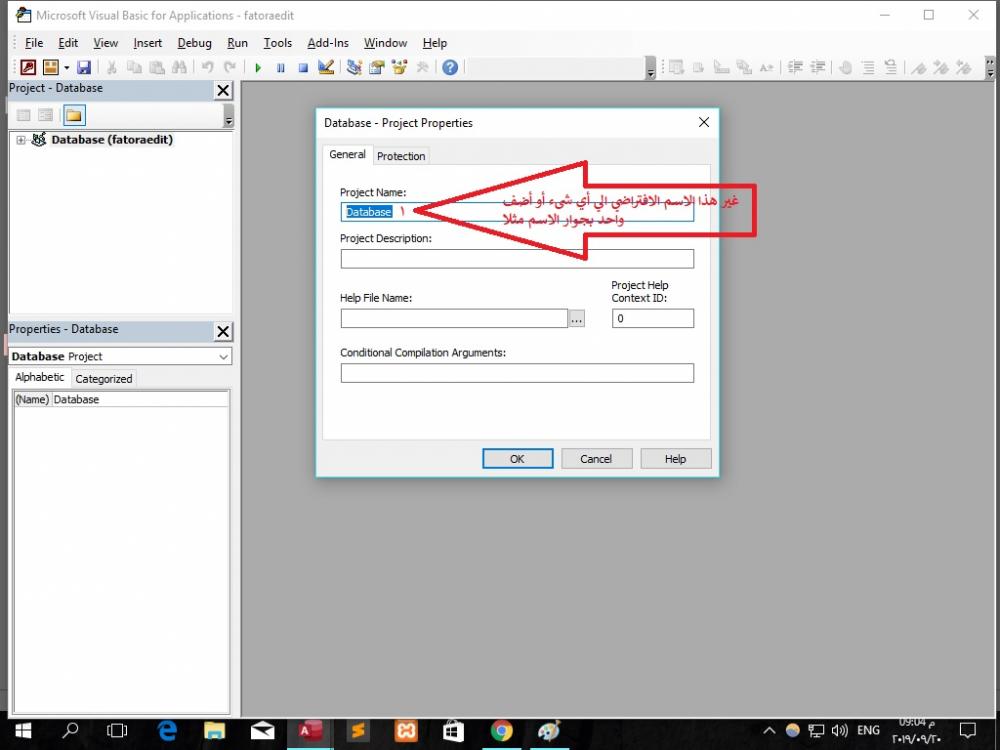Click the Cut scissors toolbar icon
Viewport: 1000px width, 750px height.
(112, 67)
